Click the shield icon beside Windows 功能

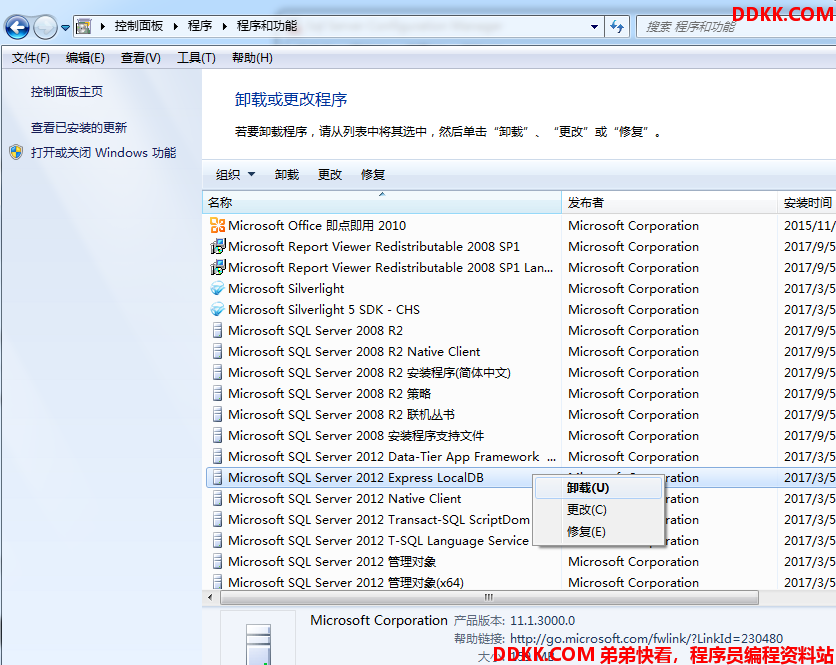(16, 153)
